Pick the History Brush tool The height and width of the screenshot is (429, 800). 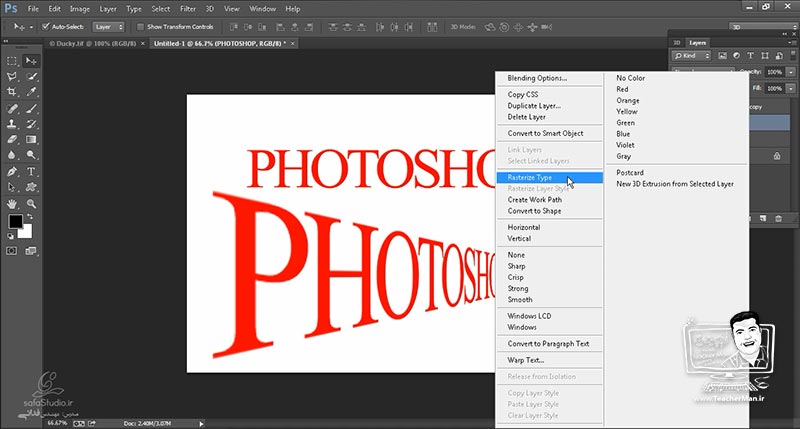coord(31,124)
